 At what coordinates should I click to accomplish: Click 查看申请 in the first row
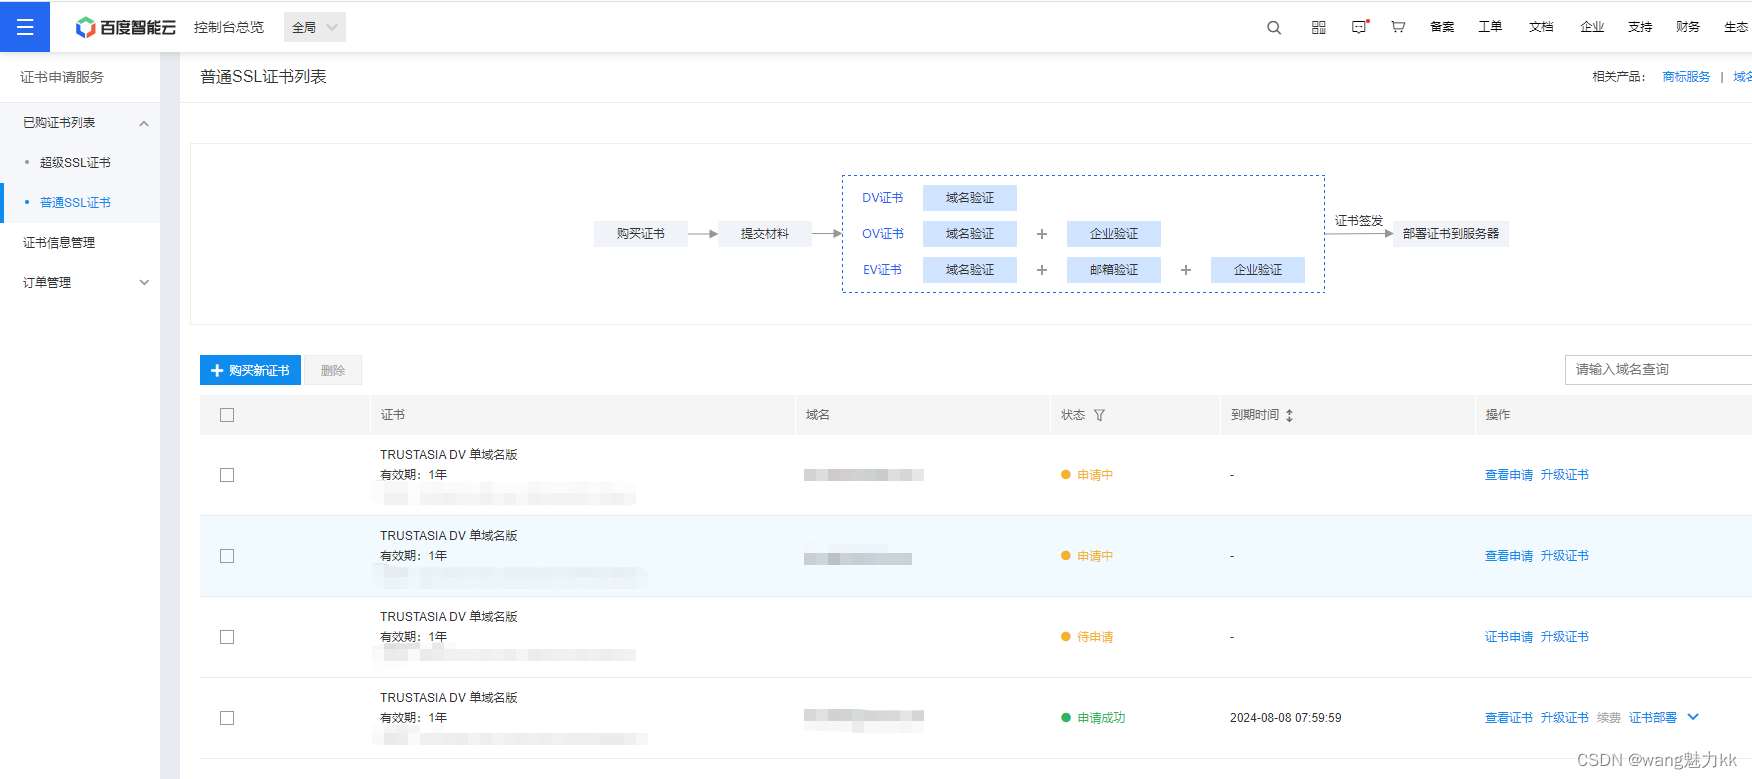(1508, 475)
